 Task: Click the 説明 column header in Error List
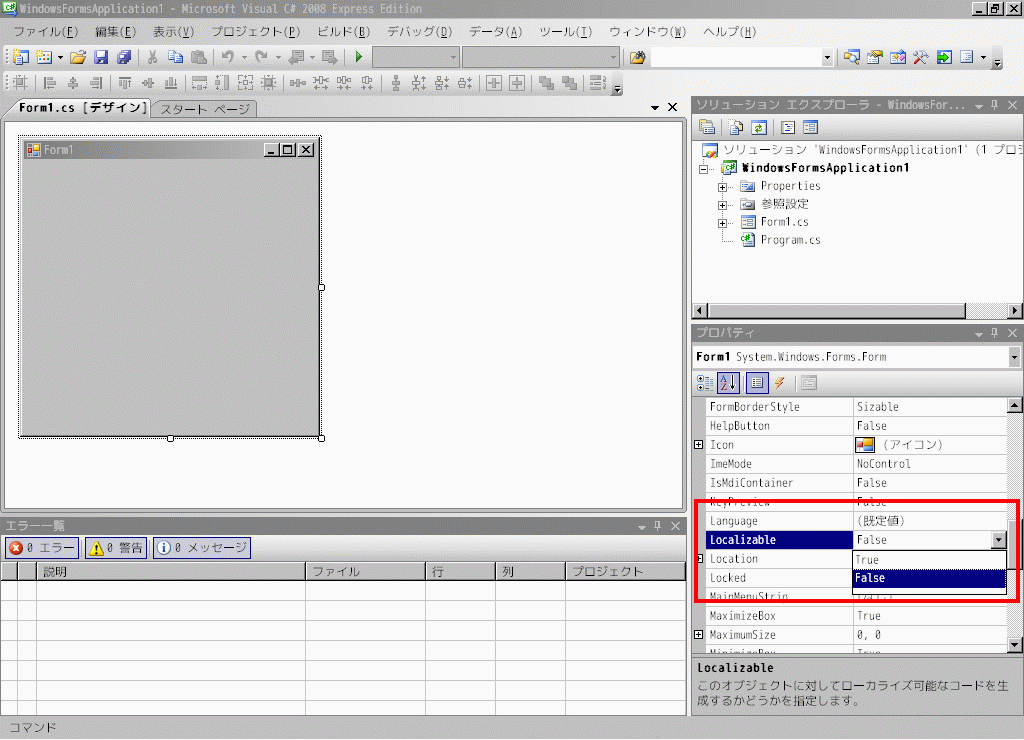tap(170, 571)
